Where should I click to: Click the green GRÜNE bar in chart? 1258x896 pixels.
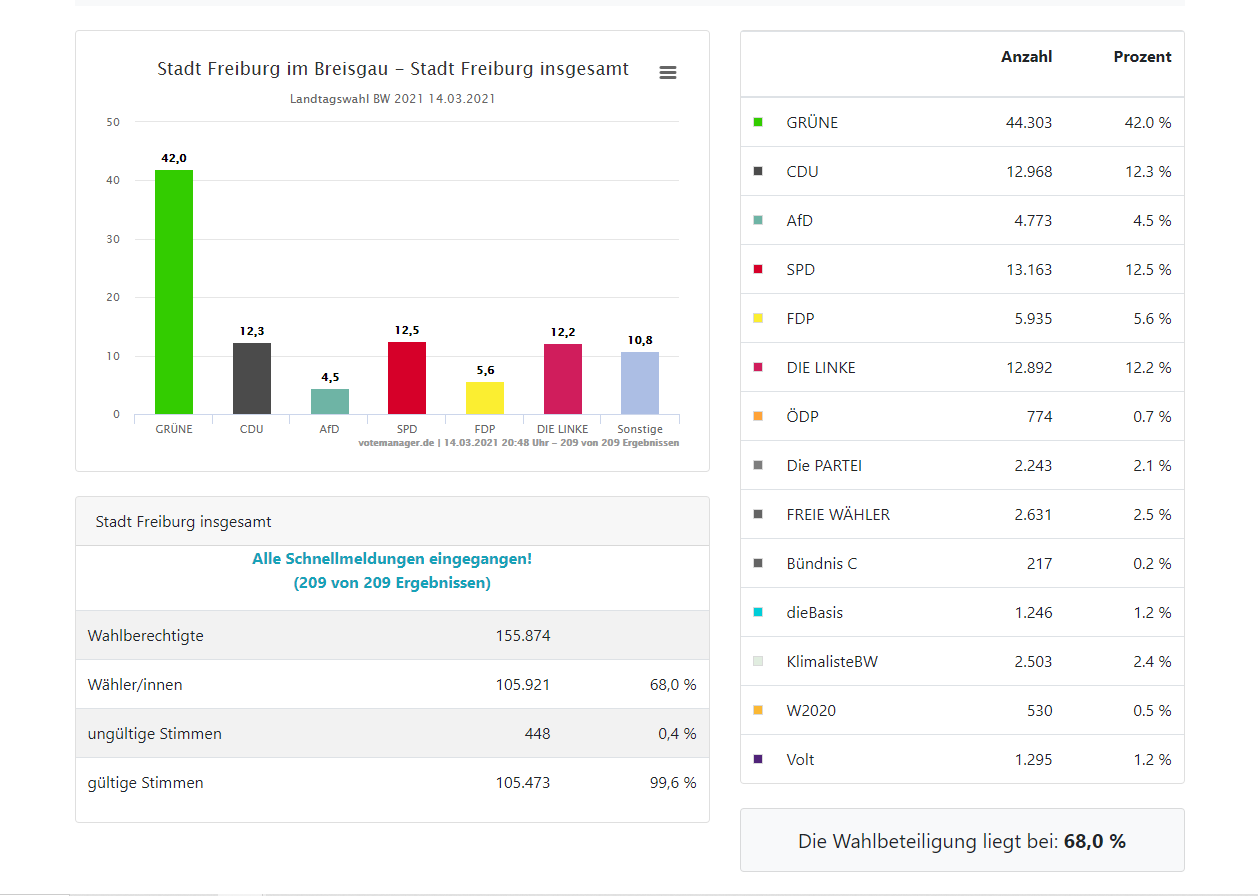pyautogui.click(x=173, y=292)
